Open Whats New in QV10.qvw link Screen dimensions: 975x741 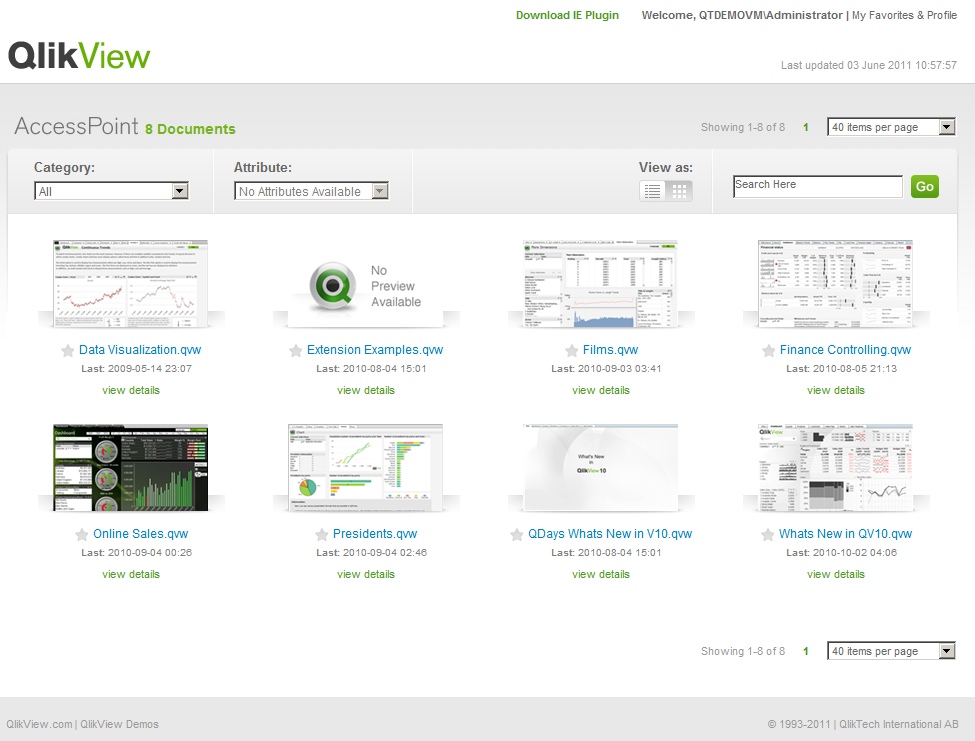point(846,534)
